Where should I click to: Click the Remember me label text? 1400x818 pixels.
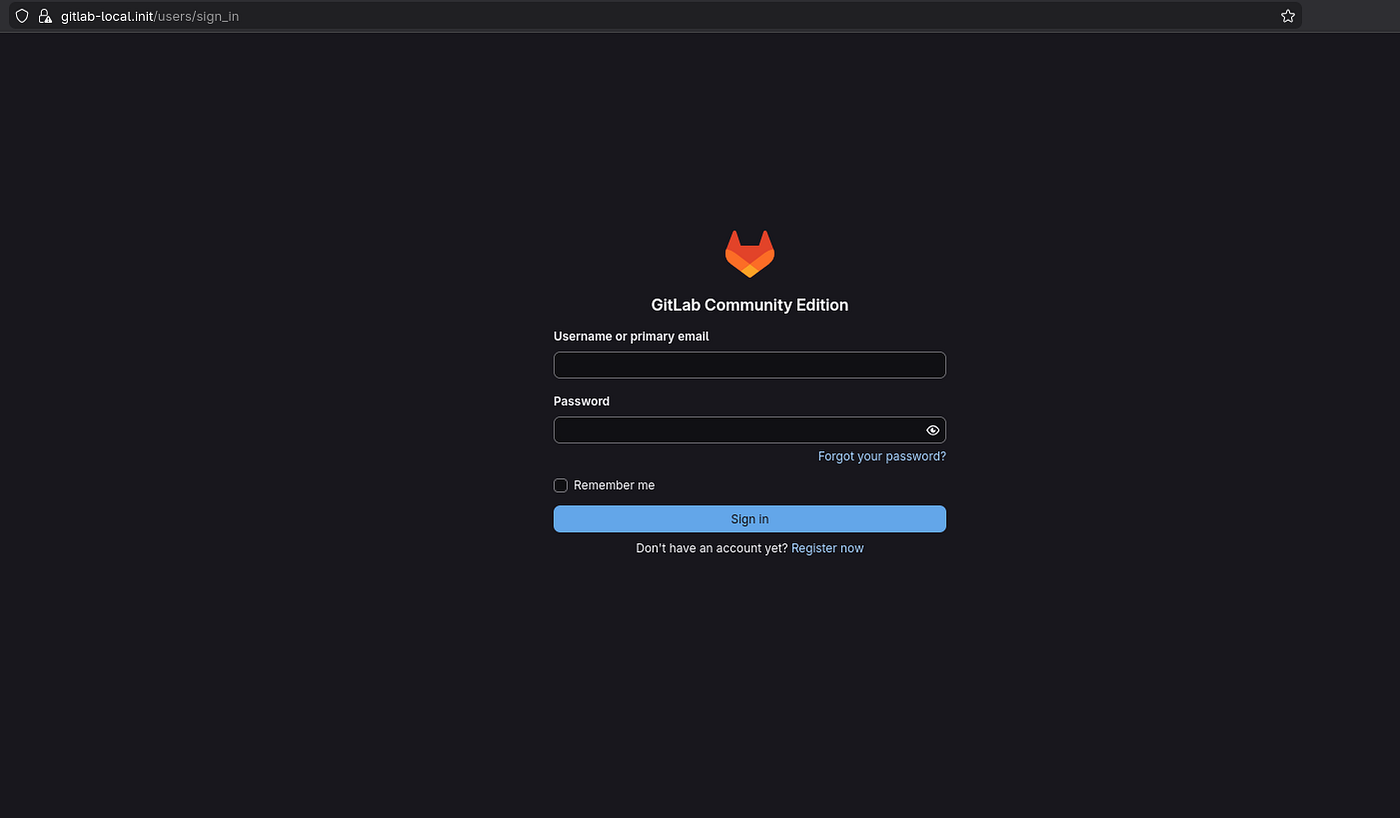tap(614, 485)
